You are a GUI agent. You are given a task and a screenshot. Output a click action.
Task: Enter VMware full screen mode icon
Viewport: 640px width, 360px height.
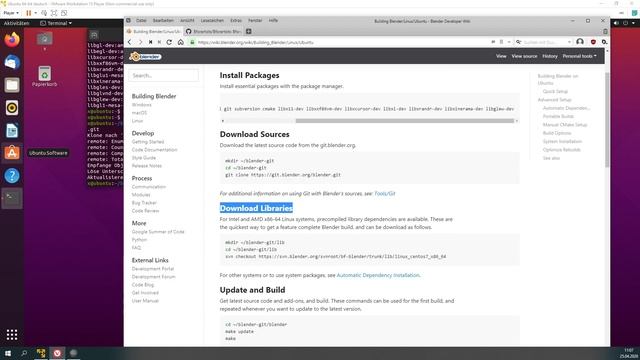[54, 13]
